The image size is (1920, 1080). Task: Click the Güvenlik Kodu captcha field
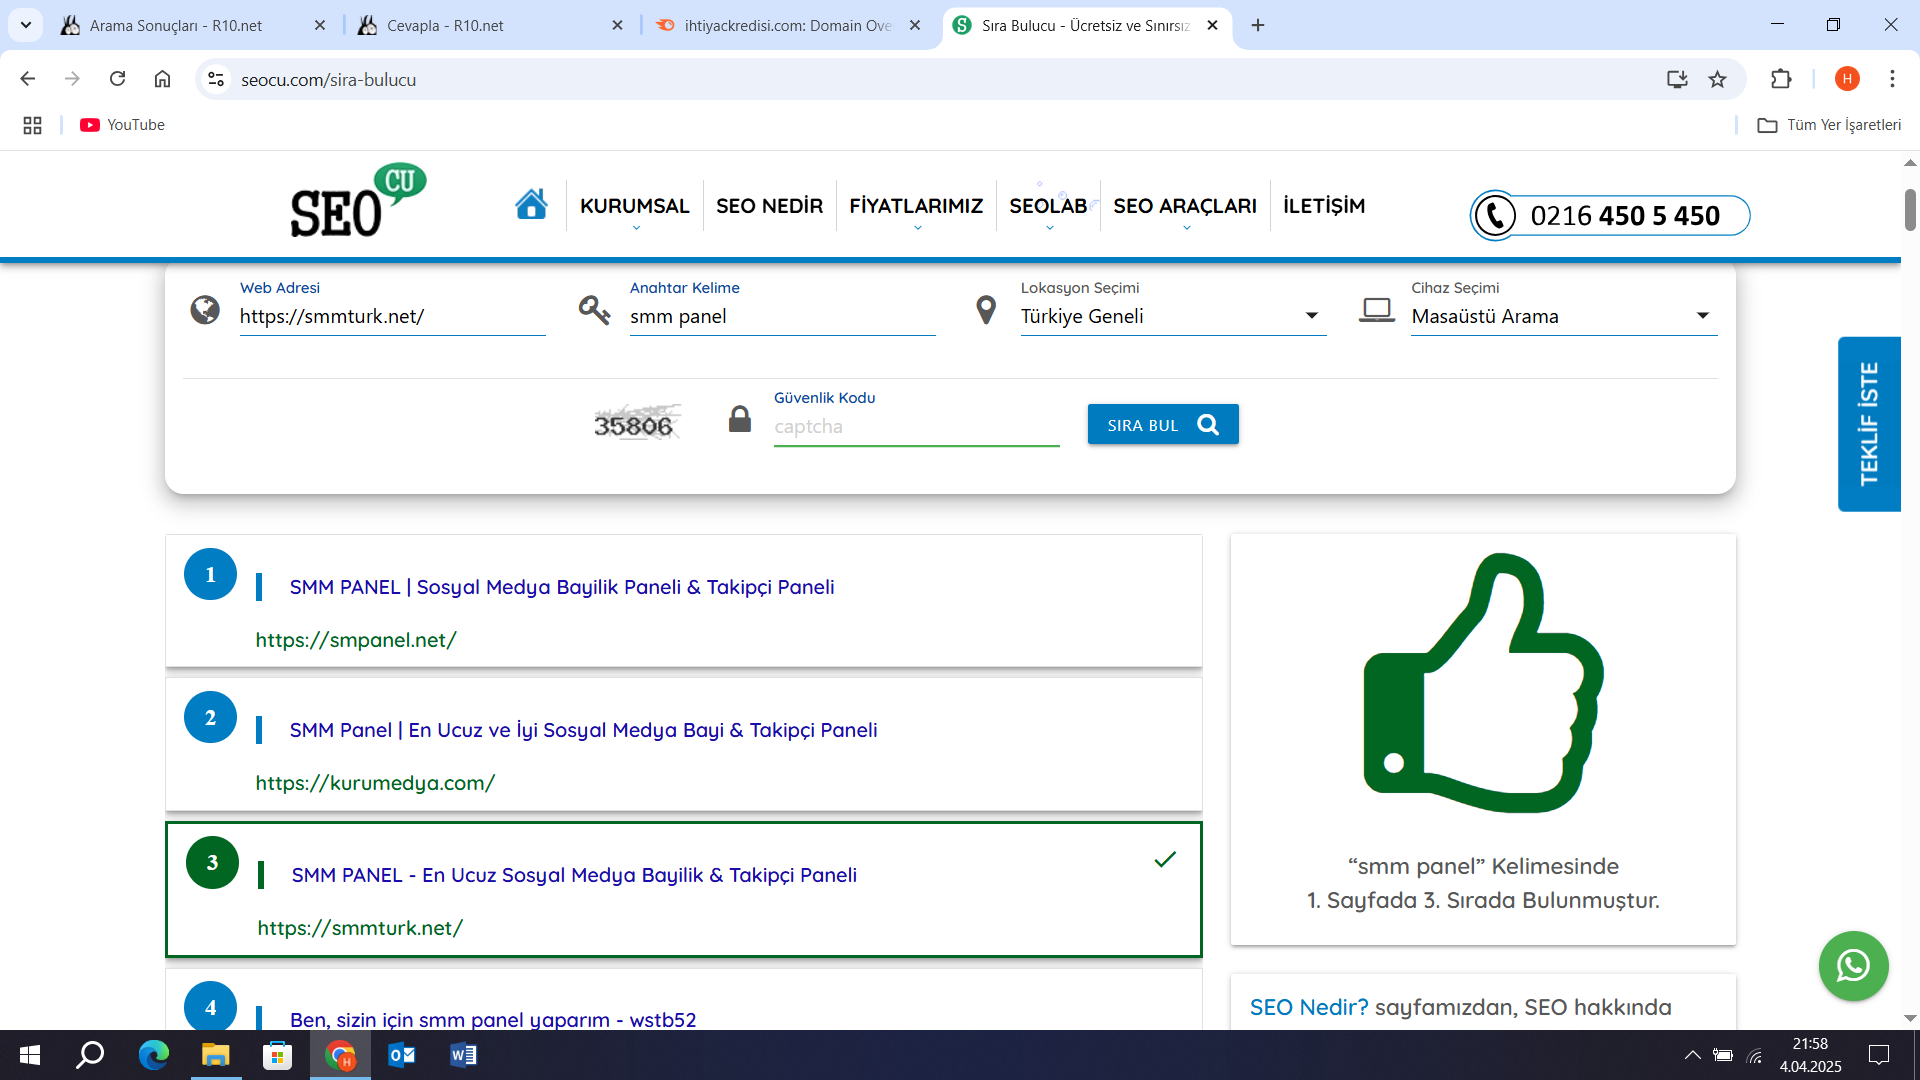click(x=916, y=427)
